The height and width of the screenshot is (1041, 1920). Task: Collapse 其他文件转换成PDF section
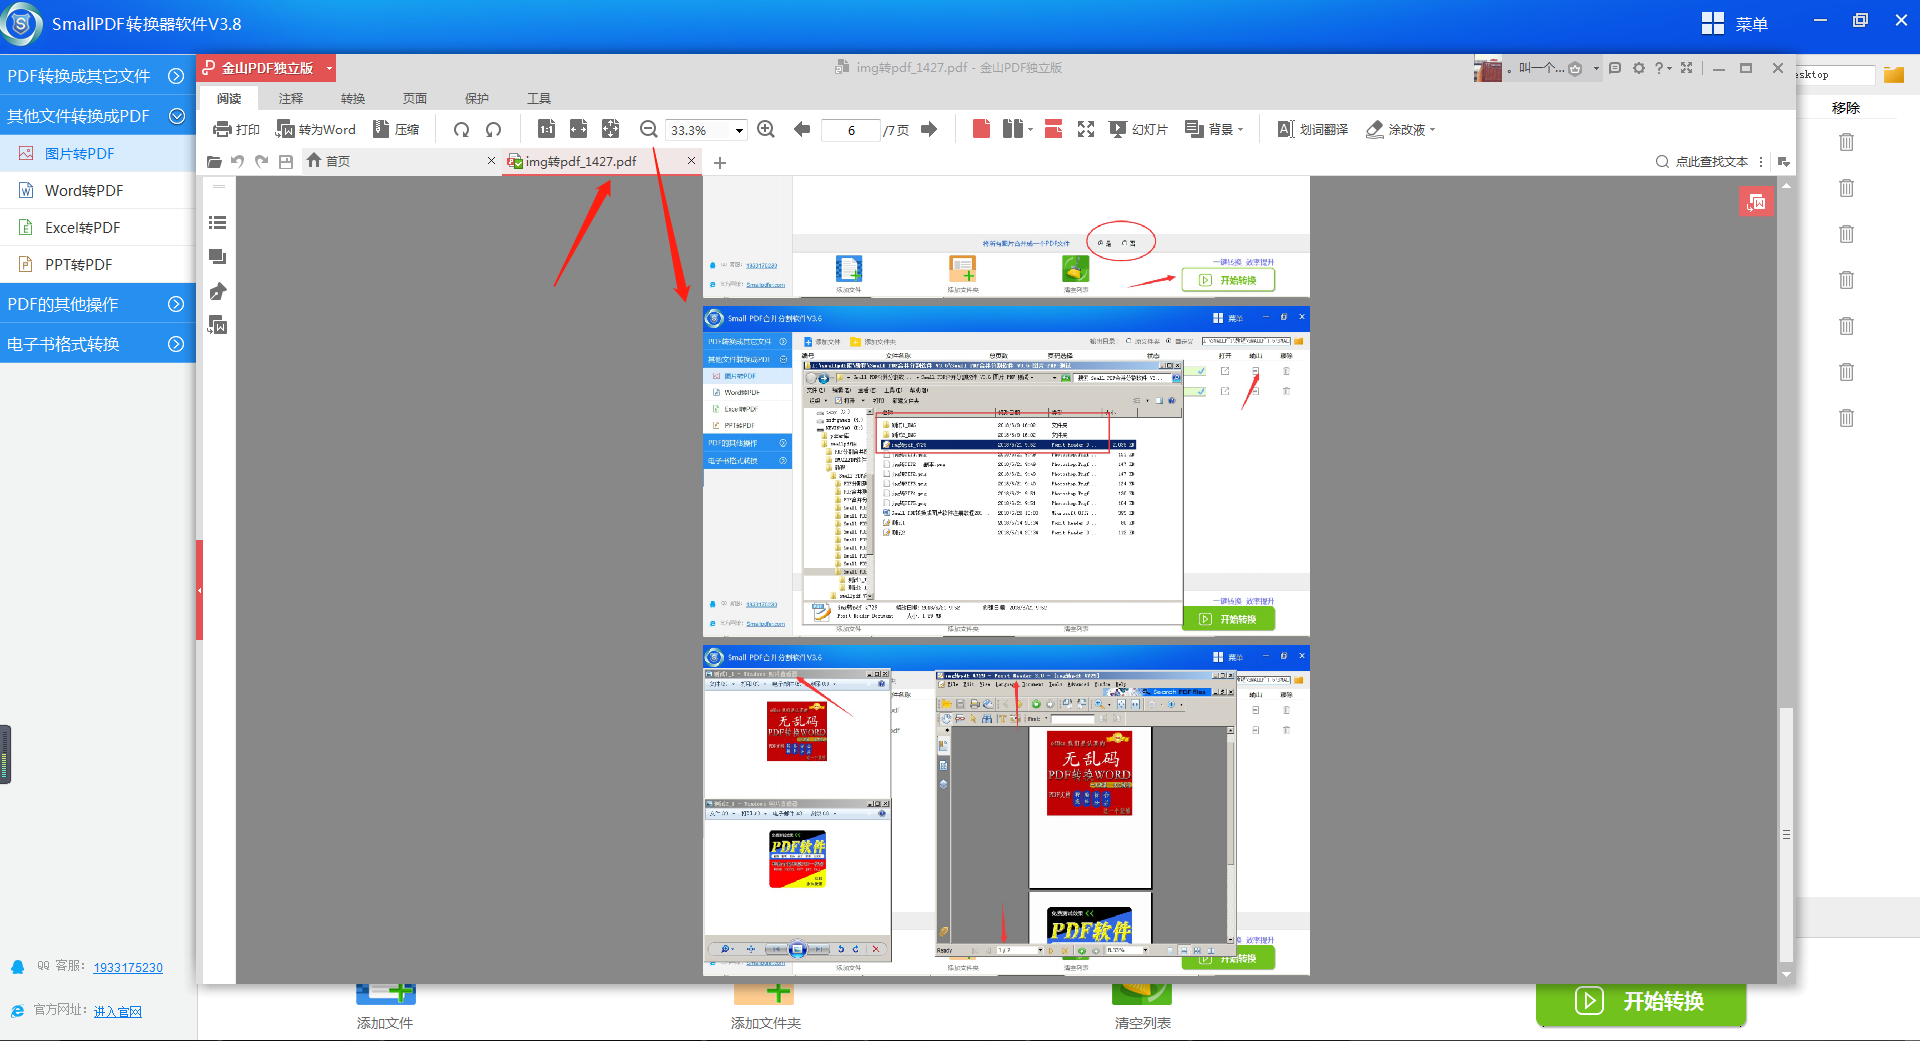click(97, 116)
